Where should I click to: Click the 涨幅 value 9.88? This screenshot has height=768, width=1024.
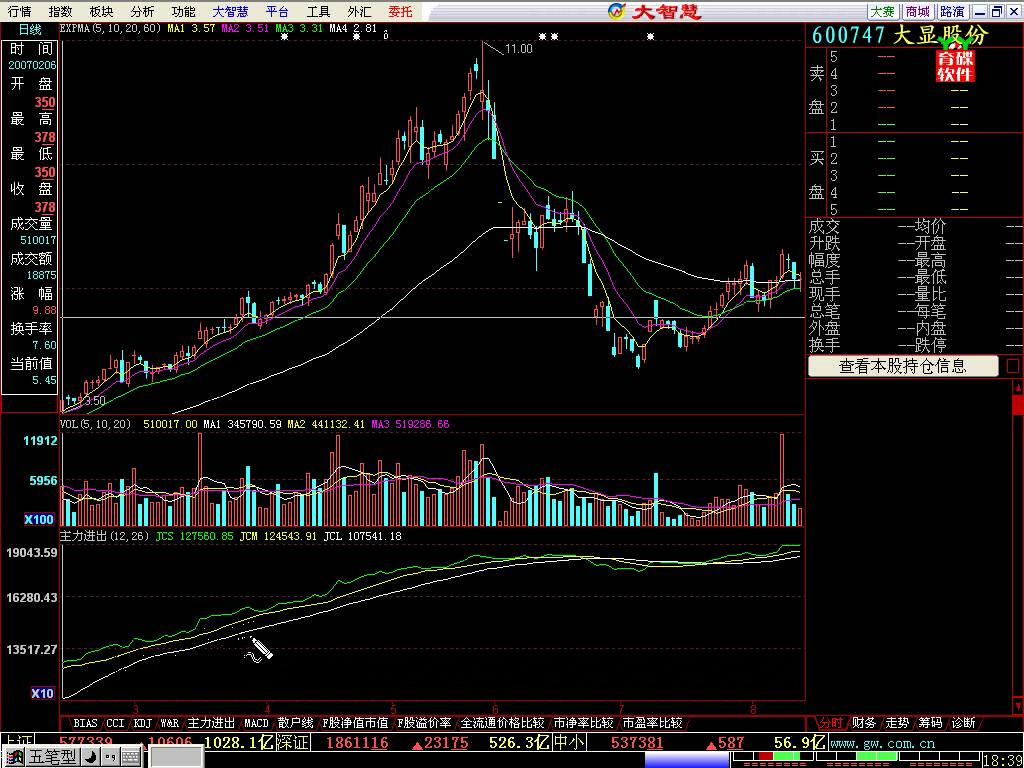tap(44, 310)
